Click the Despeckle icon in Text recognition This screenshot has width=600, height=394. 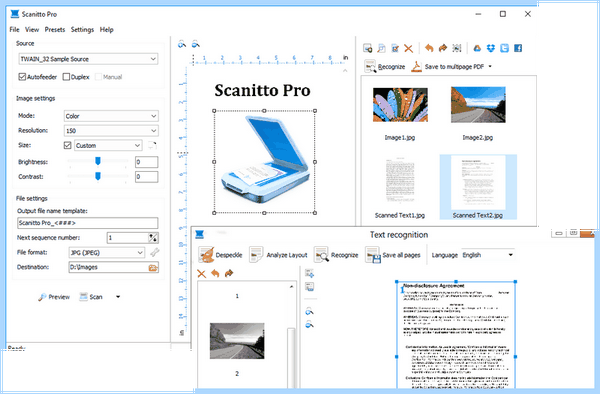pos(206,255)
